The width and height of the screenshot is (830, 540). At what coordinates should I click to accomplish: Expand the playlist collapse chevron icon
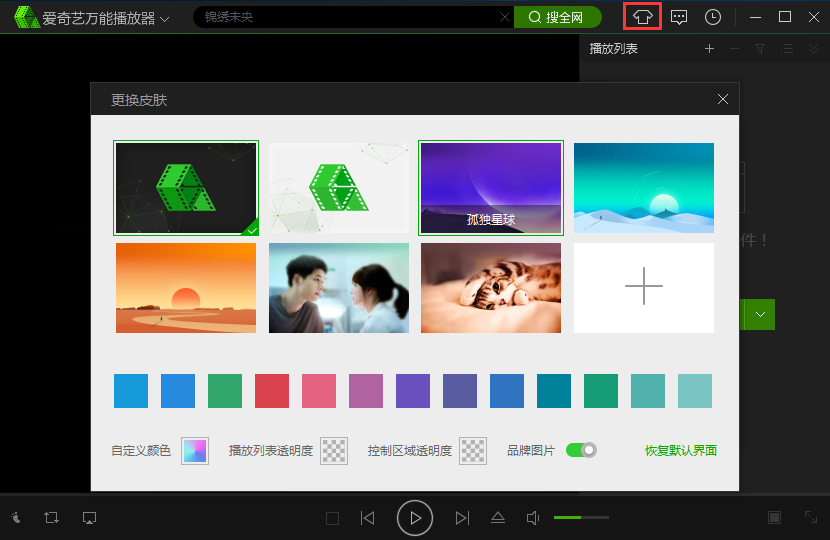[x=814, y=49]
